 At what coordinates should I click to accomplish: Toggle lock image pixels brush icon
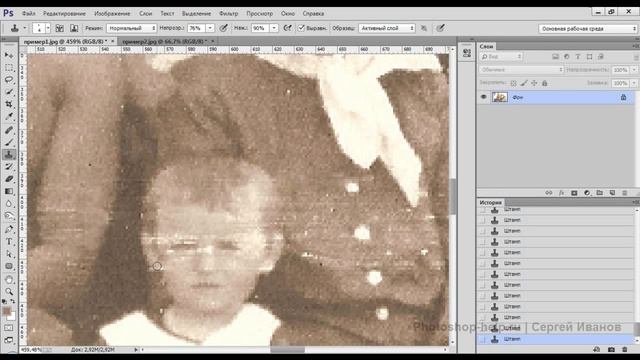coord(524,83)
